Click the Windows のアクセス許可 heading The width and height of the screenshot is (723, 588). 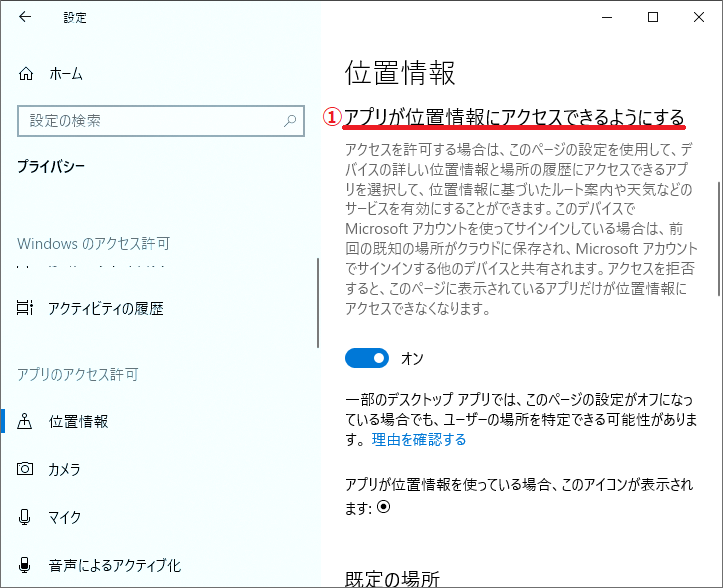click(94, 243)
